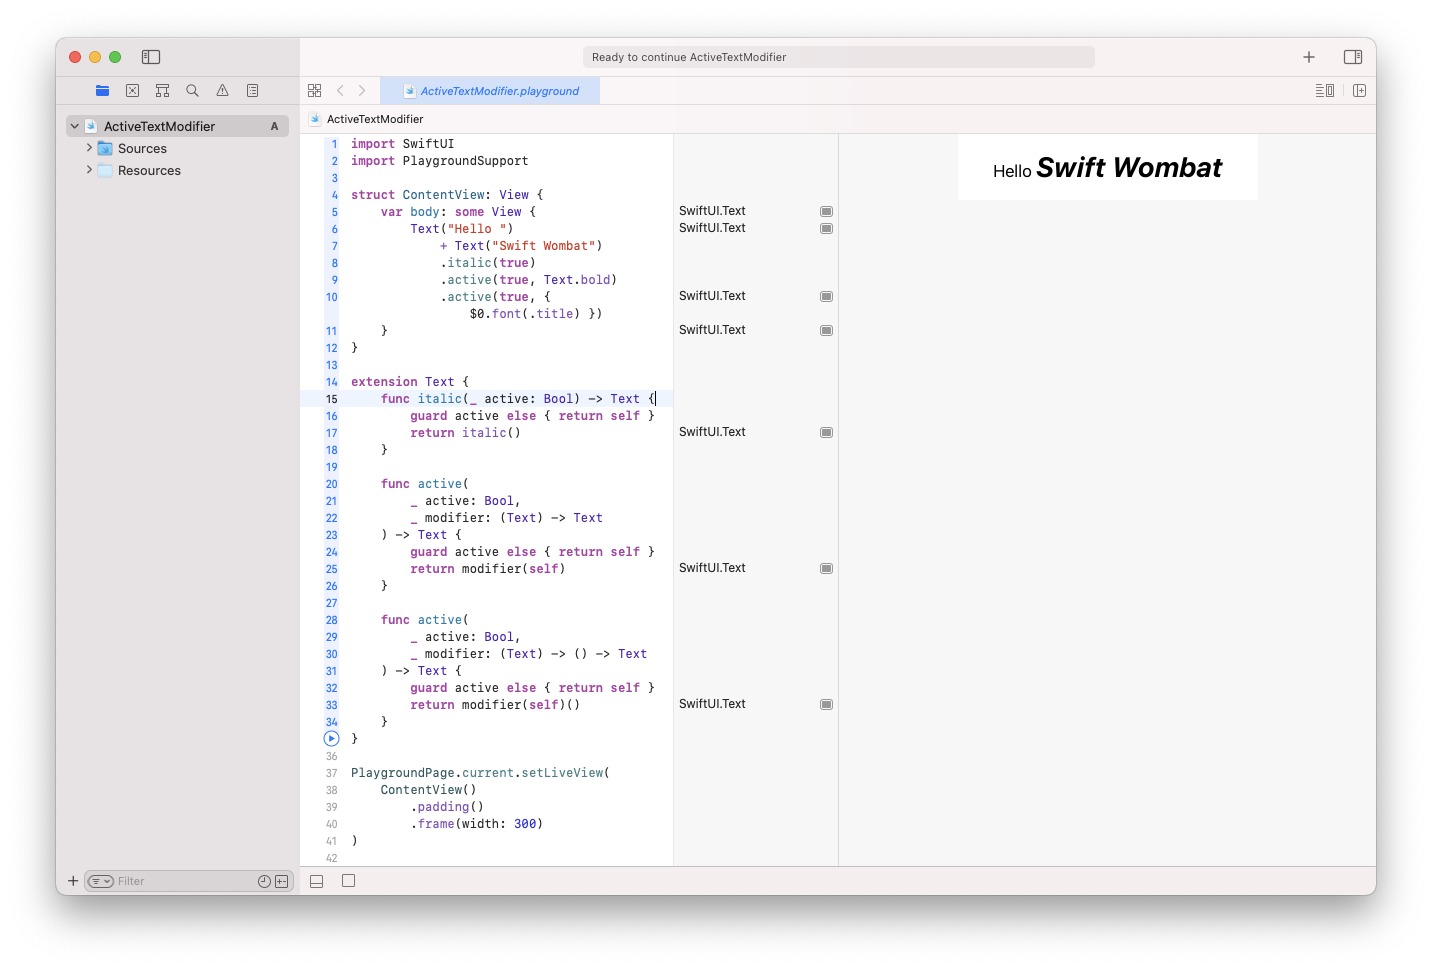The width and height of the screenshot is (1432, 969).
Task: Show result for line 25 SwiftUI.Text
Action: pyautogui.click(x=826, y=568)
